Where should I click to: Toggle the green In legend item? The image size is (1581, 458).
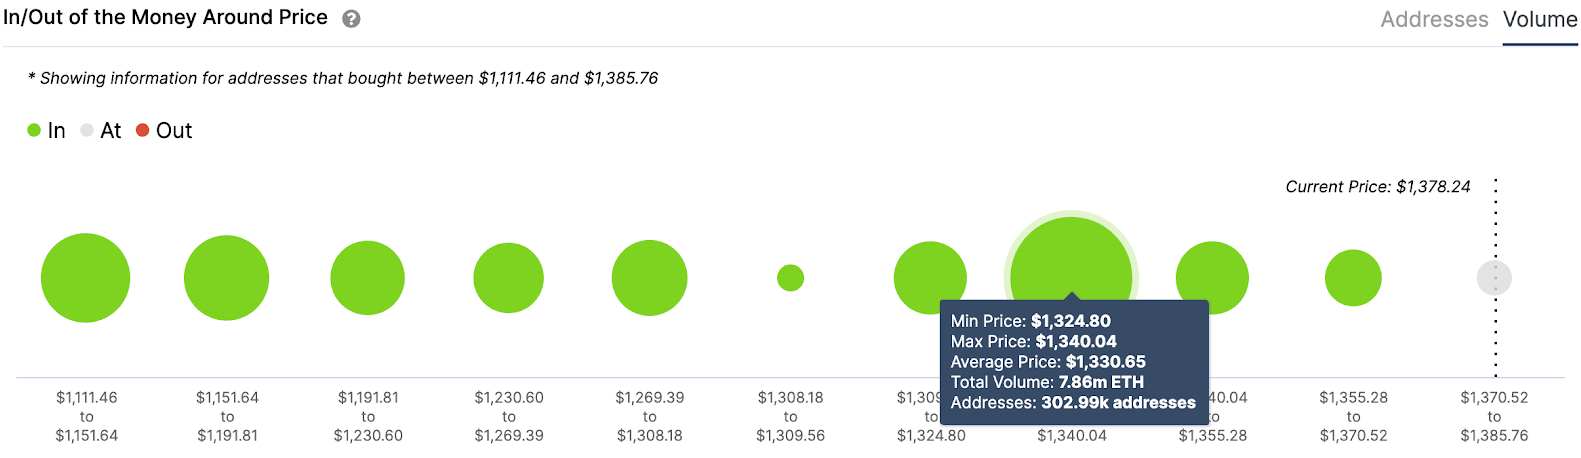pyautogui.click(x=46, y=131)
